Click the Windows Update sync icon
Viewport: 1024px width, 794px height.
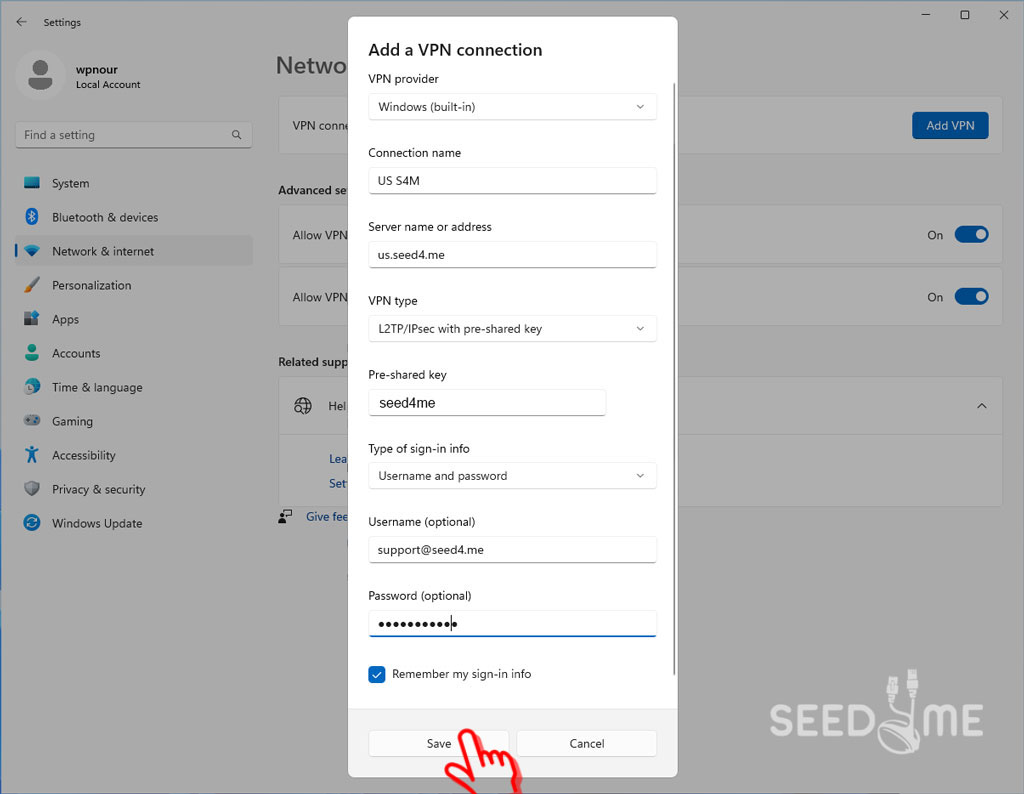pos(31,522)
